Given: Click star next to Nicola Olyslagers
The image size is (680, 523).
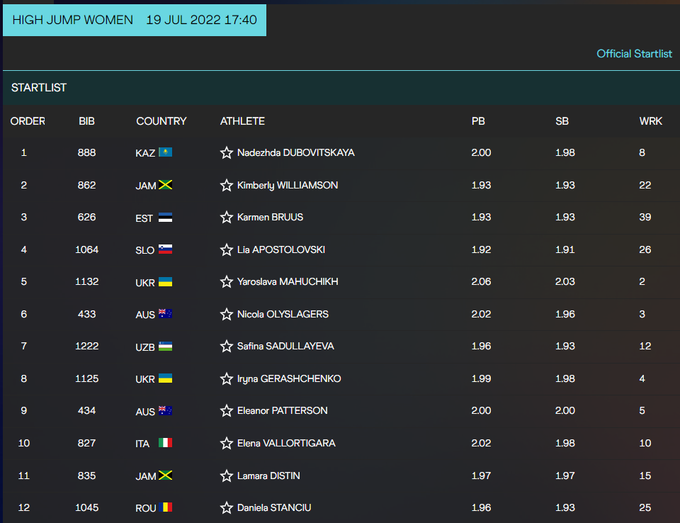Looking at the screenshot, I should pyautogui.click(x=226, y=314).
